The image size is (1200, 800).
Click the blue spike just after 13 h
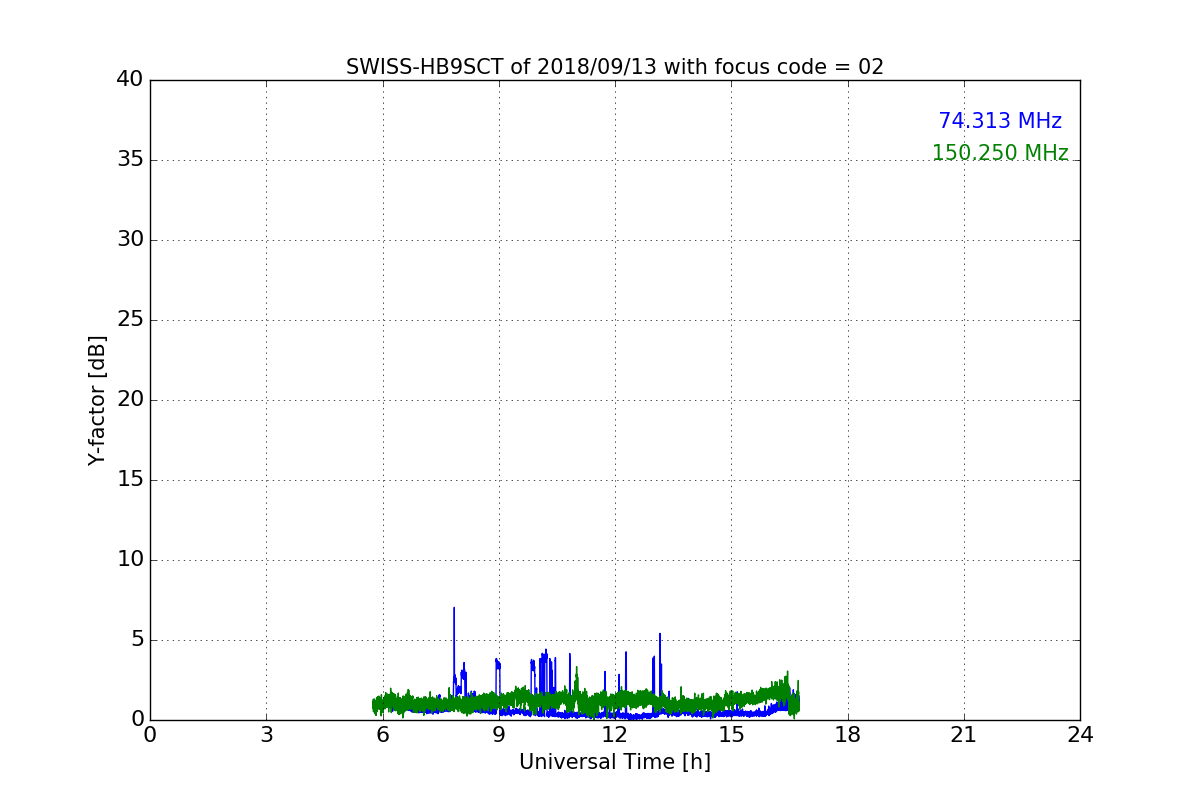[660, 665]
